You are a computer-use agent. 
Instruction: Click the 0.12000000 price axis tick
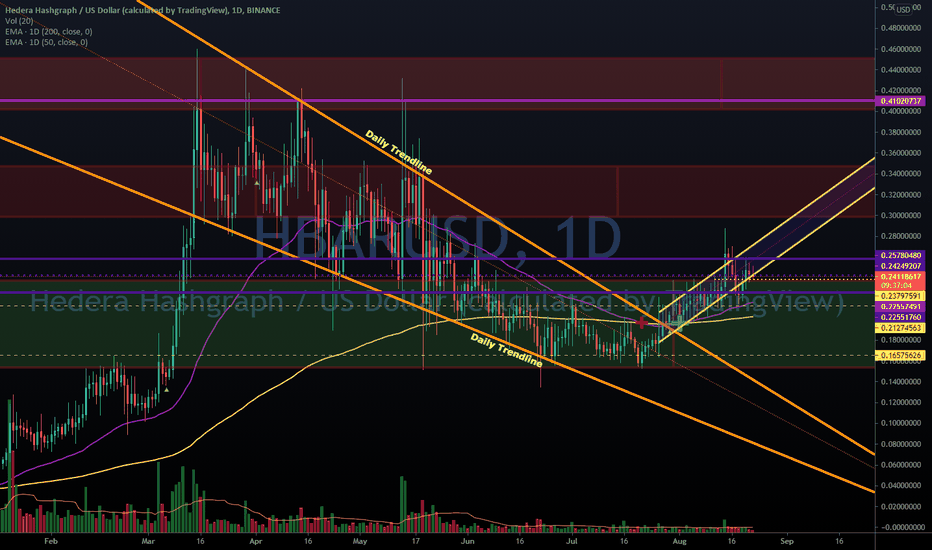901,403
